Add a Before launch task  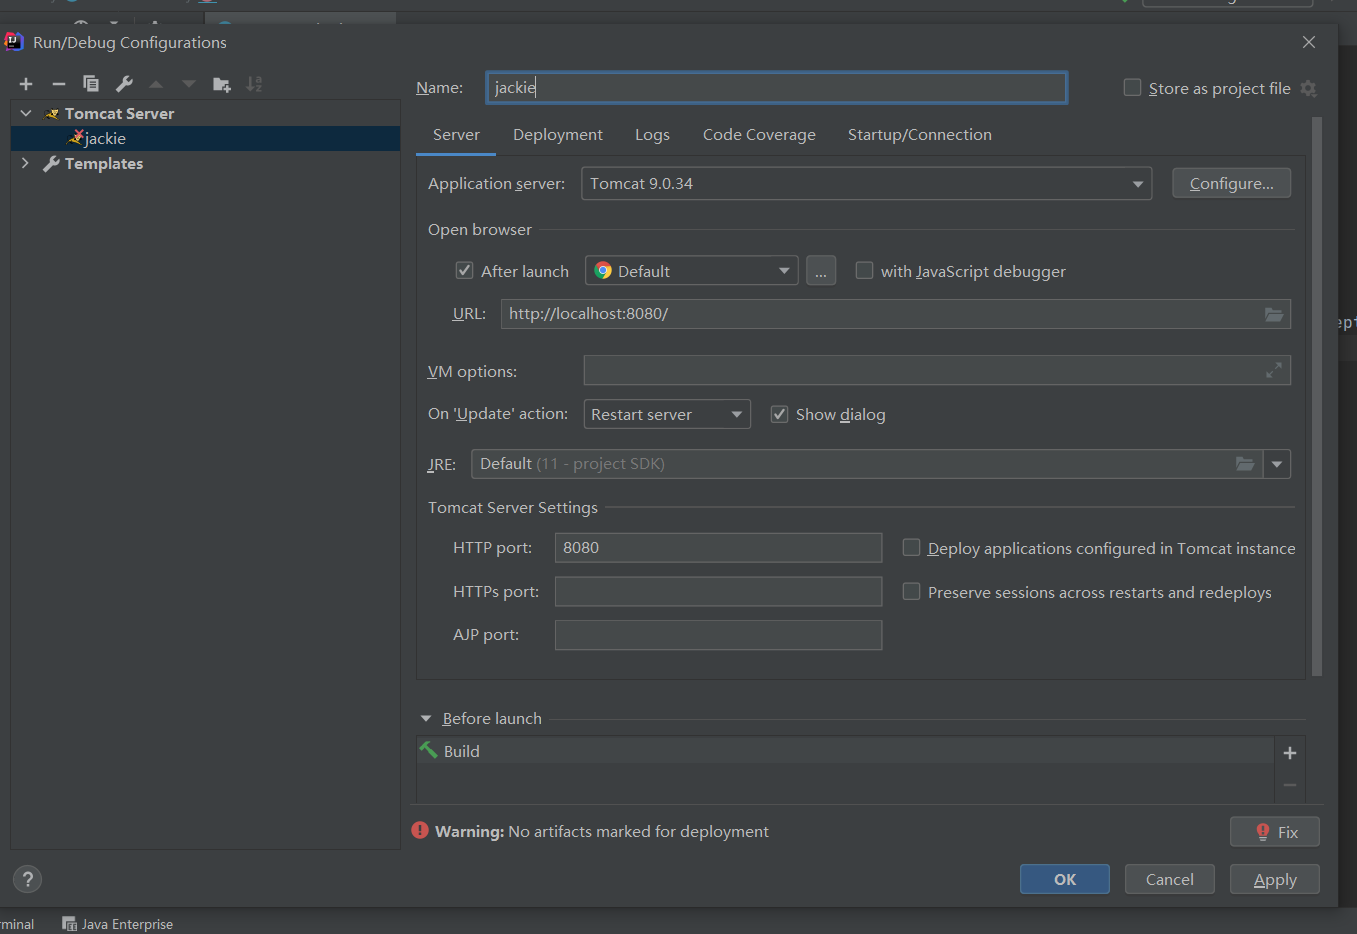tap(1290, 753)
